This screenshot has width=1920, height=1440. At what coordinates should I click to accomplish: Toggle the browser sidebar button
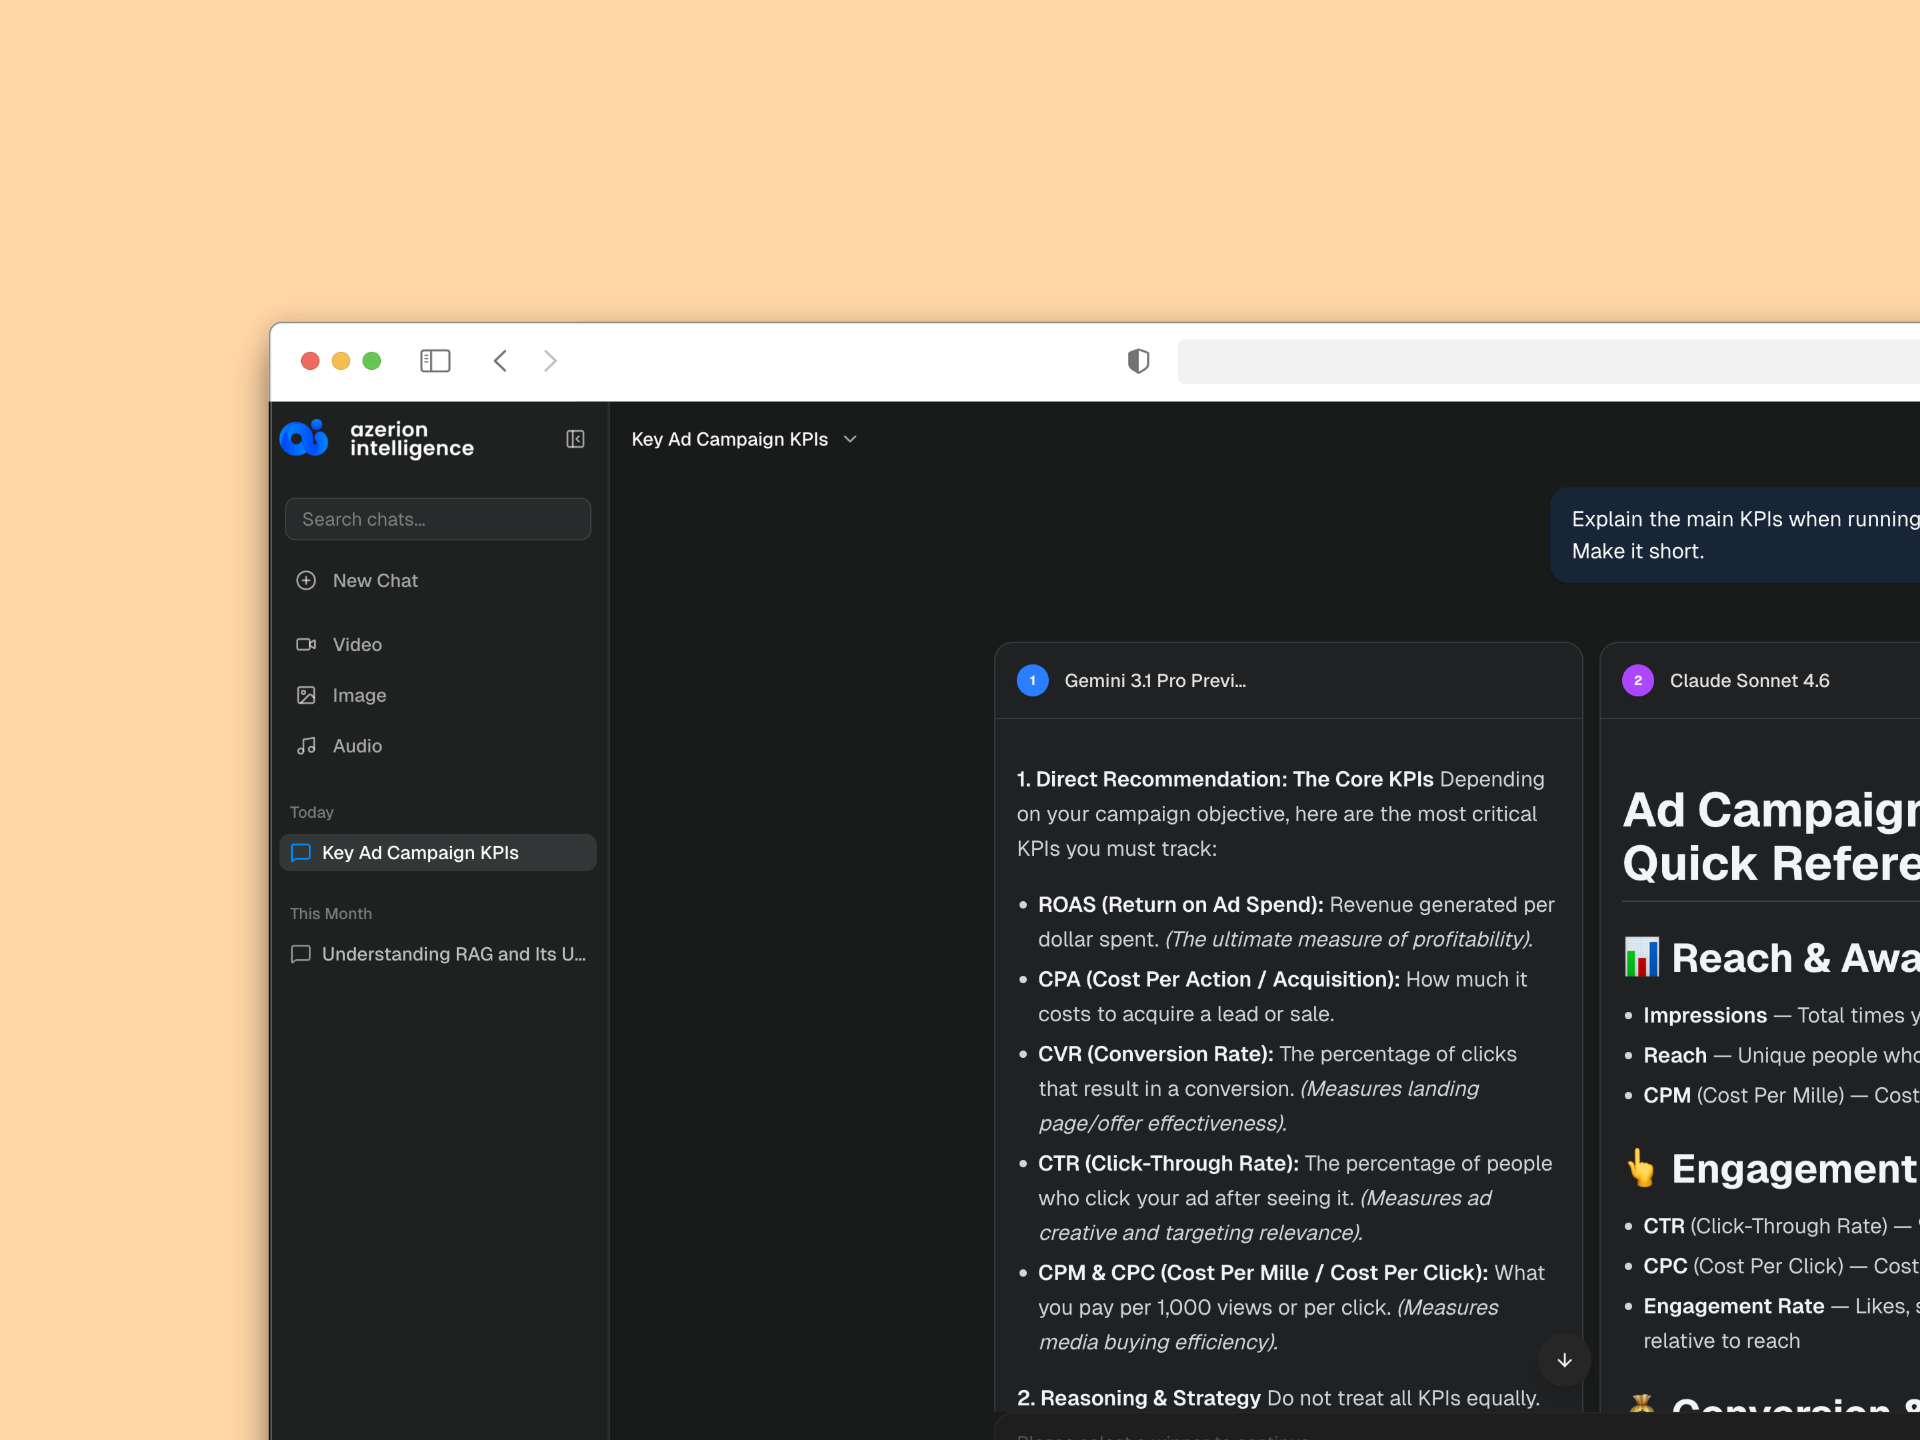click(x=435, y=361)
